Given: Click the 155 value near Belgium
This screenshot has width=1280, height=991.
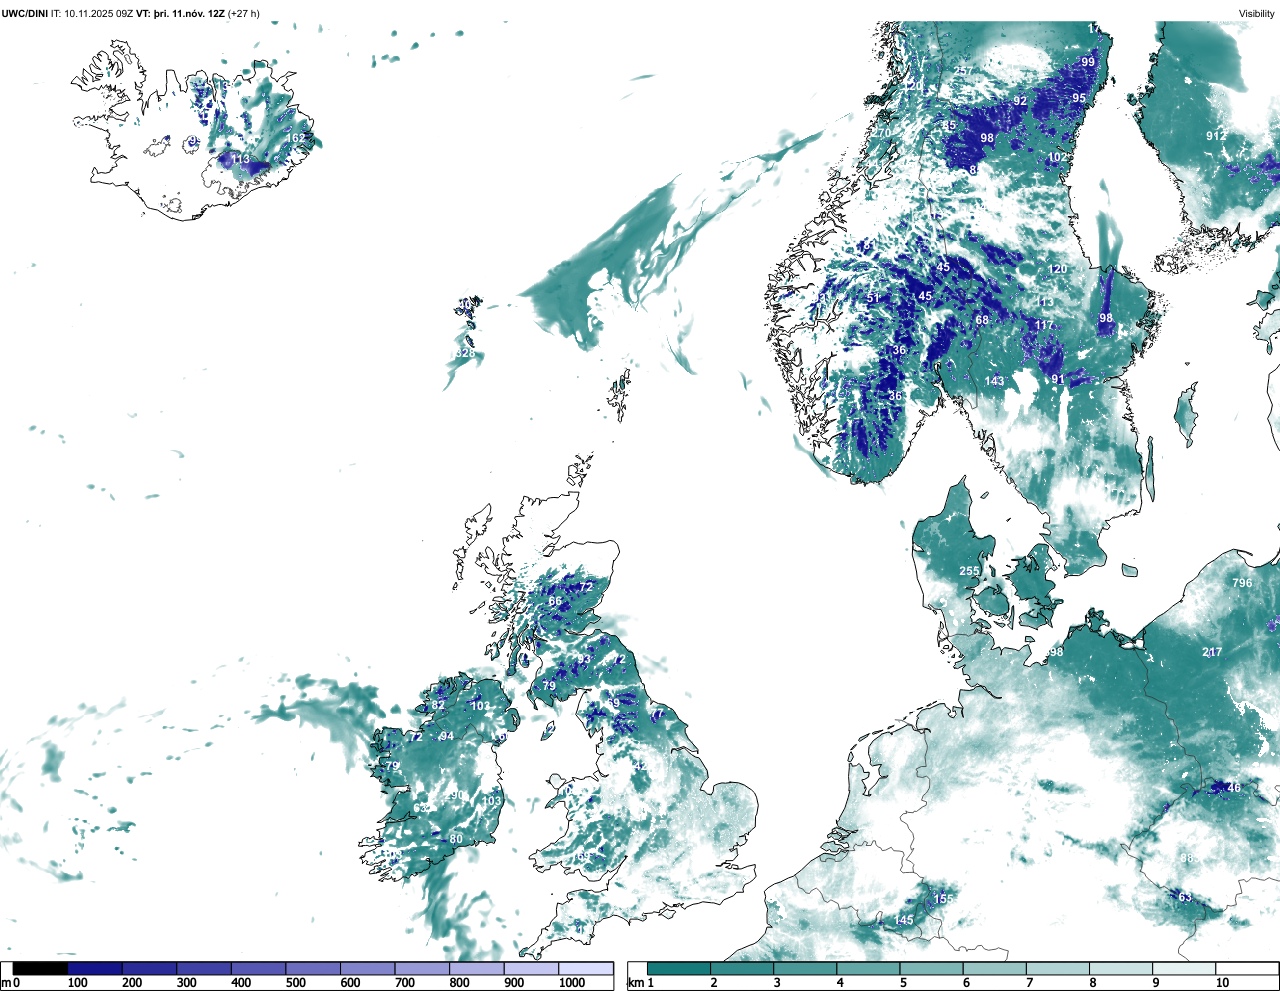Looking at the screenshot, I should pyautogui.click(x=944, y=899).
